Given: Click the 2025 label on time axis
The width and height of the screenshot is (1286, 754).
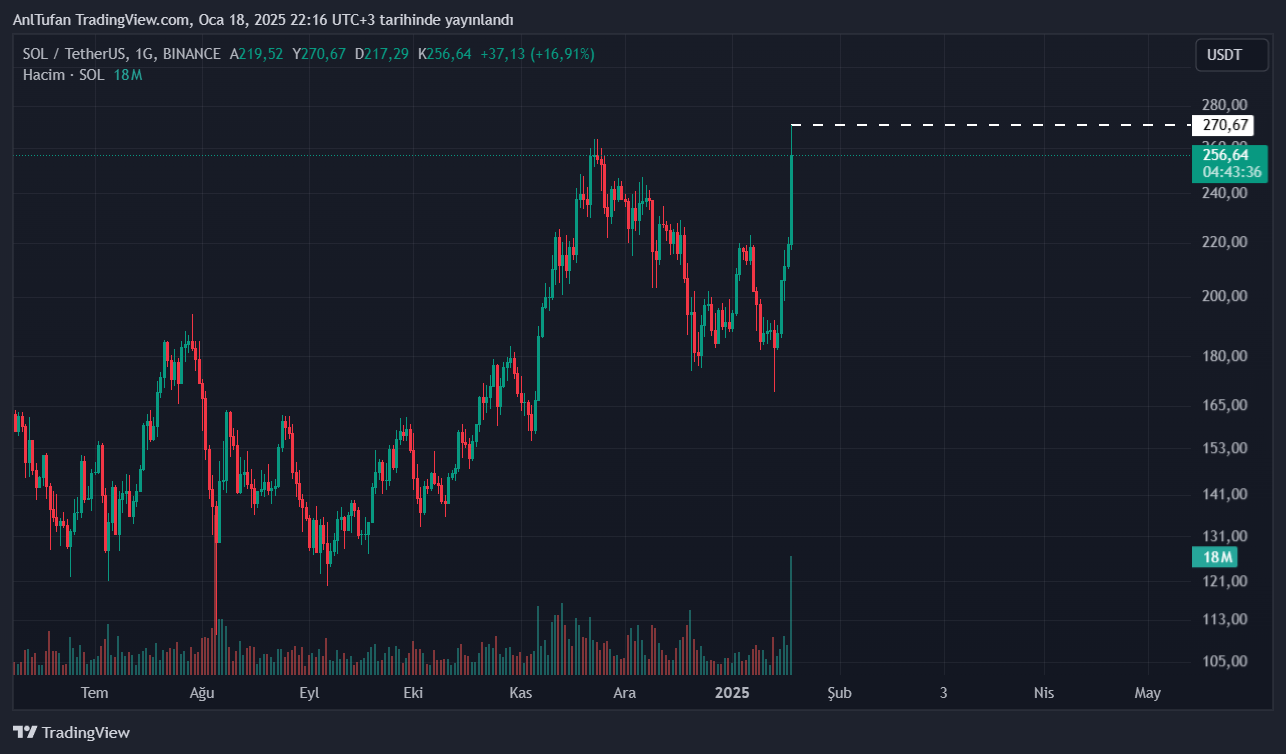Looking at the screenshot, I should tap(733, 693).
